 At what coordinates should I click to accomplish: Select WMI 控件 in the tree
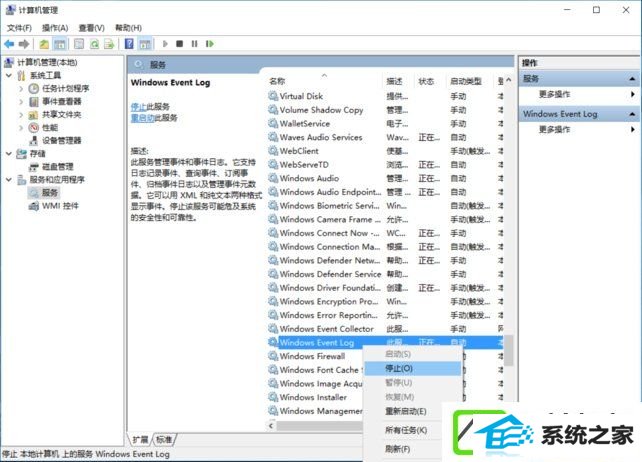pyautogui.click(x=60, y=206)
